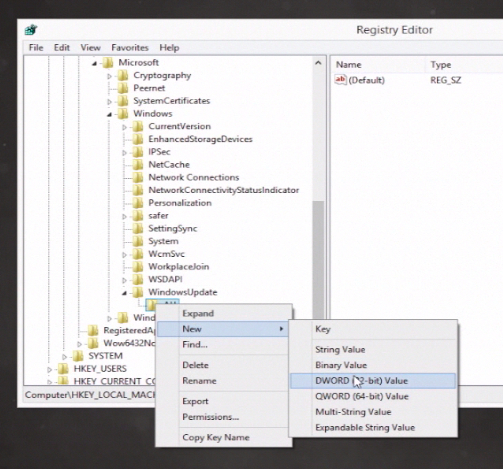The width and height of the screenshot is (503, 469).
Task: Choose String Value in New submenu
Action: tap(373, 350)
